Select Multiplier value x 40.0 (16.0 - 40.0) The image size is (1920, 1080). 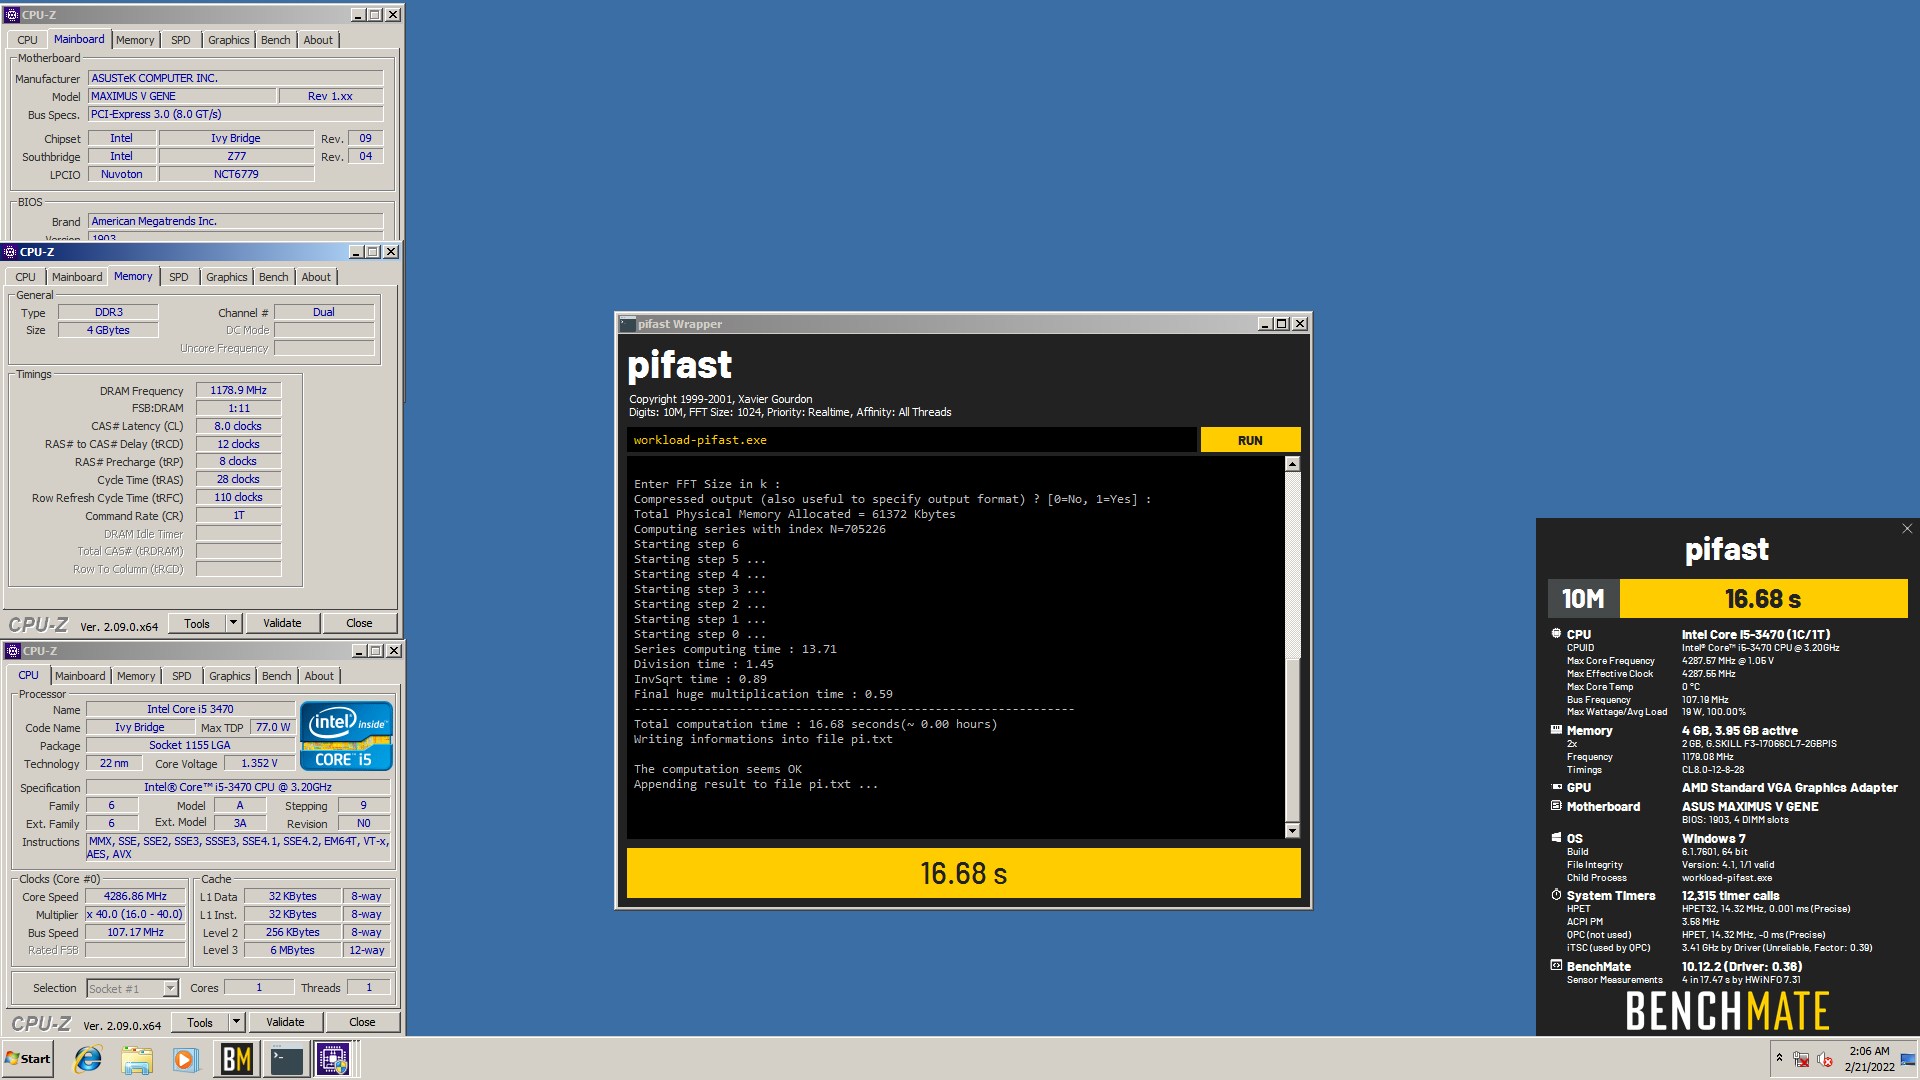[x=135, y=914]
